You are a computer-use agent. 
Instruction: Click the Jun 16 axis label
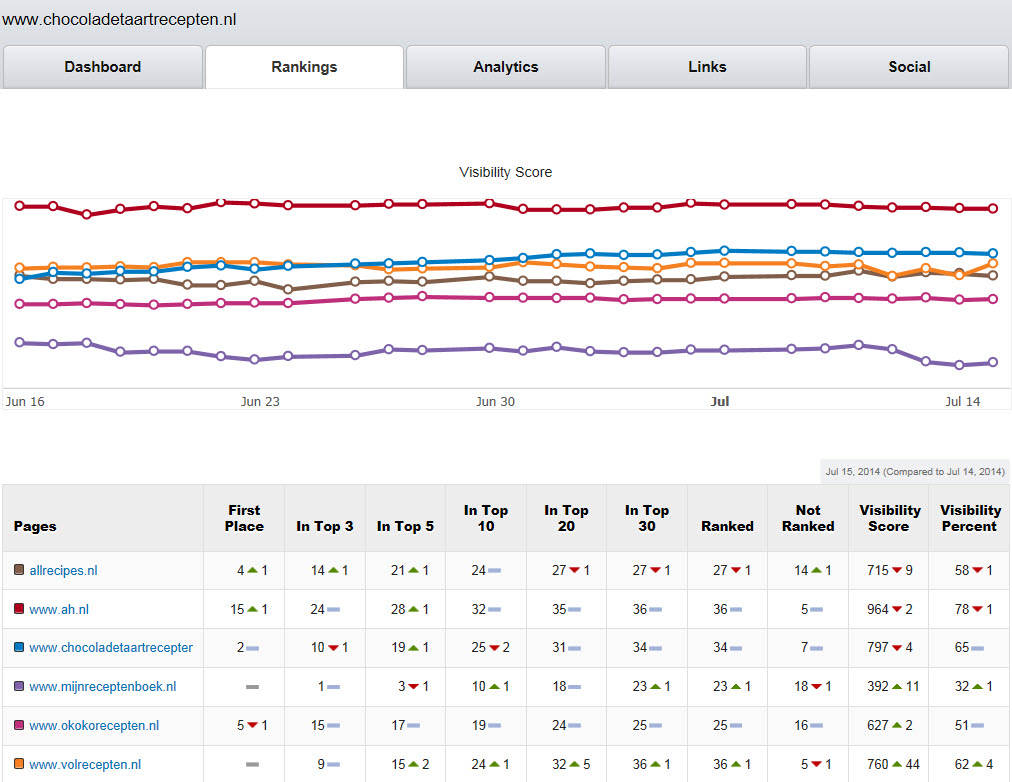pos(25,401)
